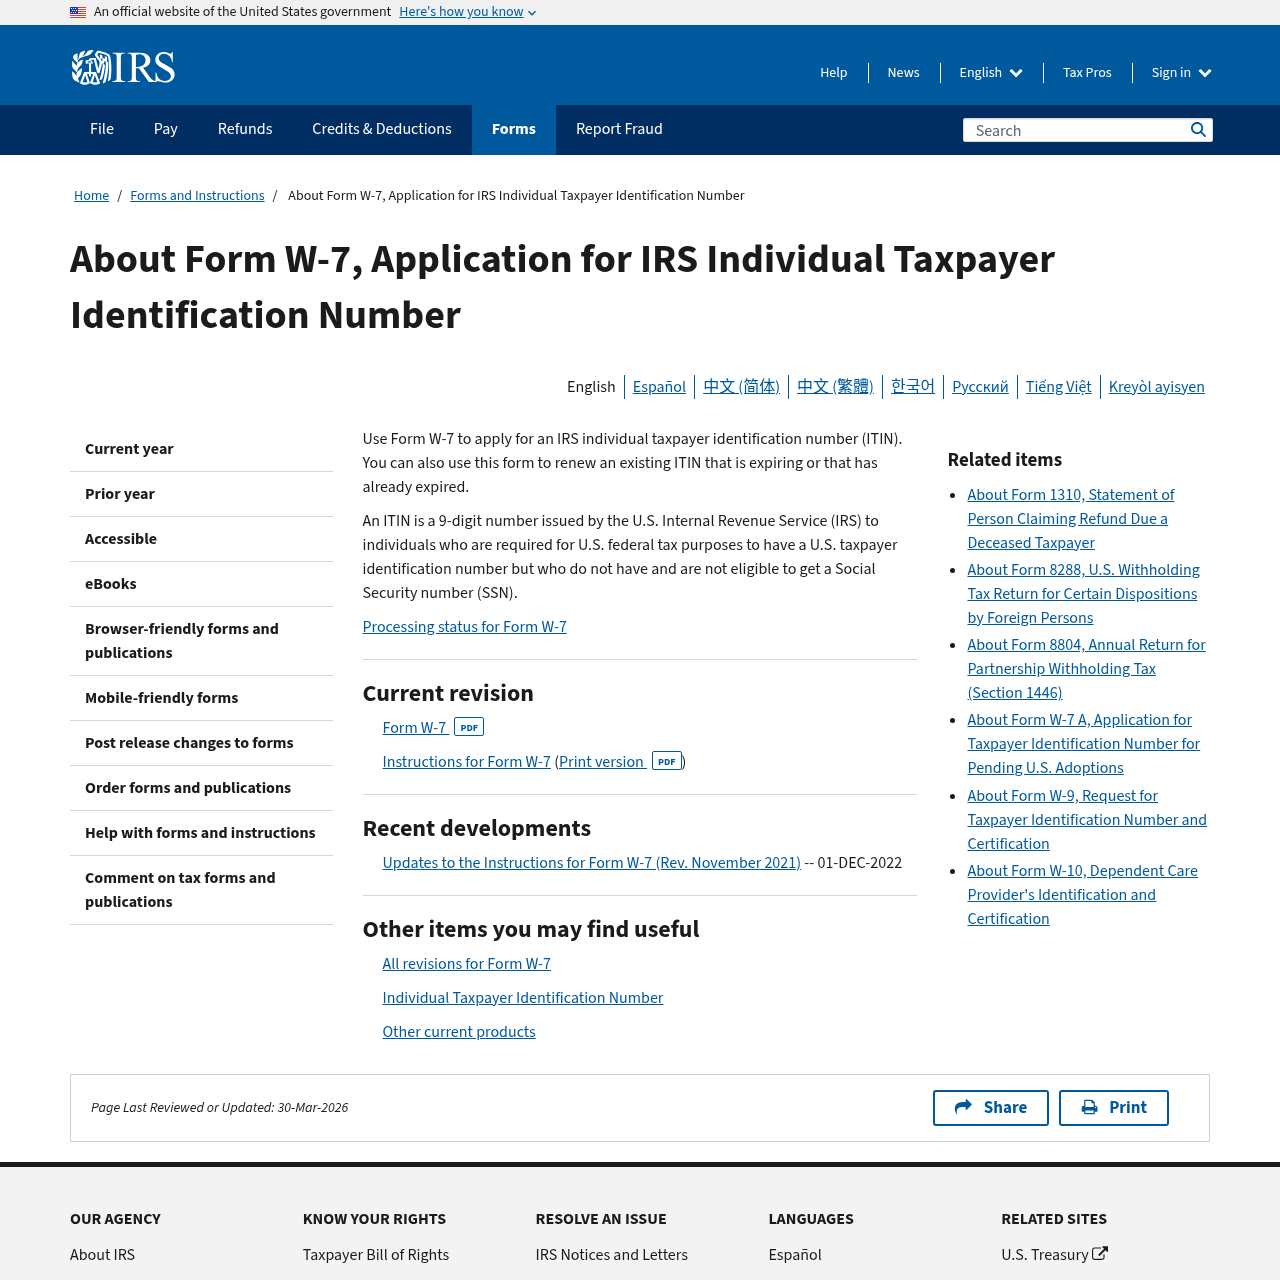Switch to 中文 (简体) version

(741, 387)
